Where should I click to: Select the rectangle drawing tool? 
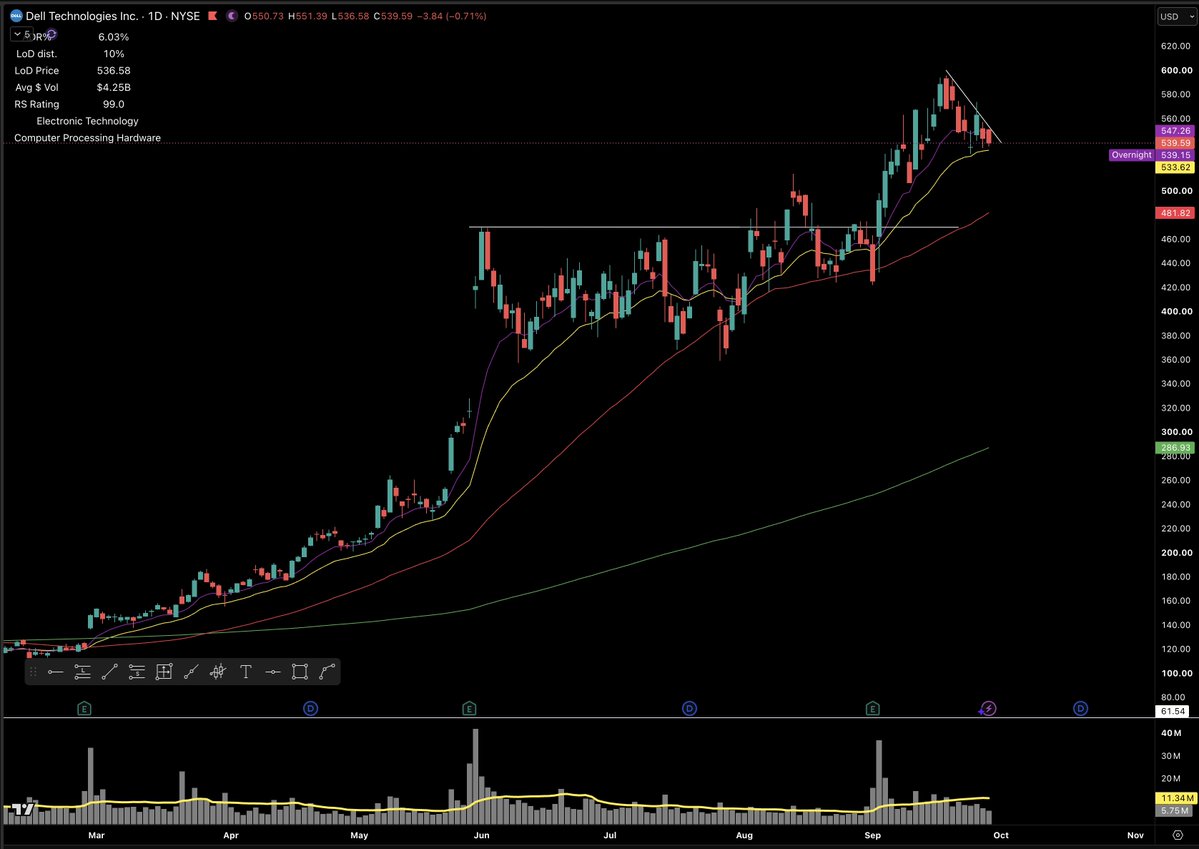(x=300, y=672)
